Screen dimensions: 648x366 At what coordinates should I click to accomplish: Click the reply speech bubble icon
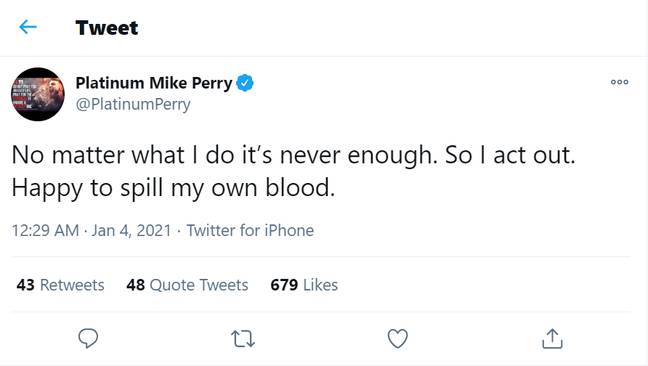point(88,338)
